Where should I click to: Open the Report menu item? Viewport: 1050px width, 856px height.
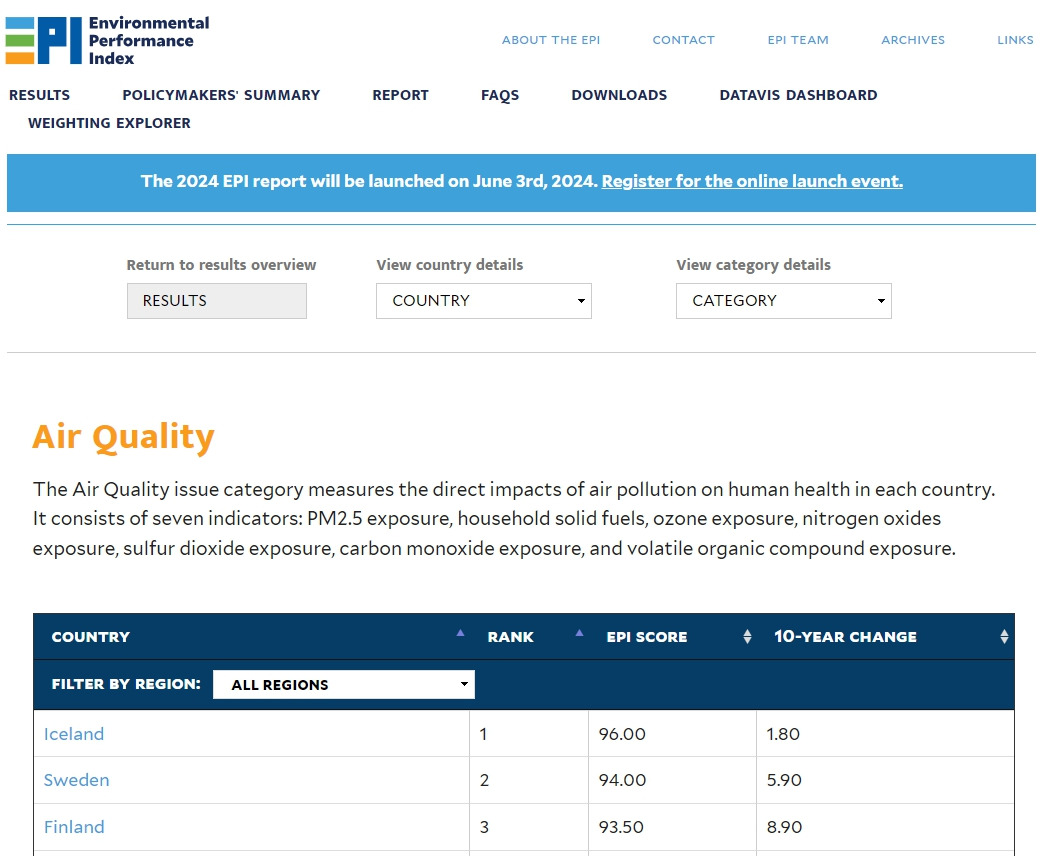tap(400, 95)
